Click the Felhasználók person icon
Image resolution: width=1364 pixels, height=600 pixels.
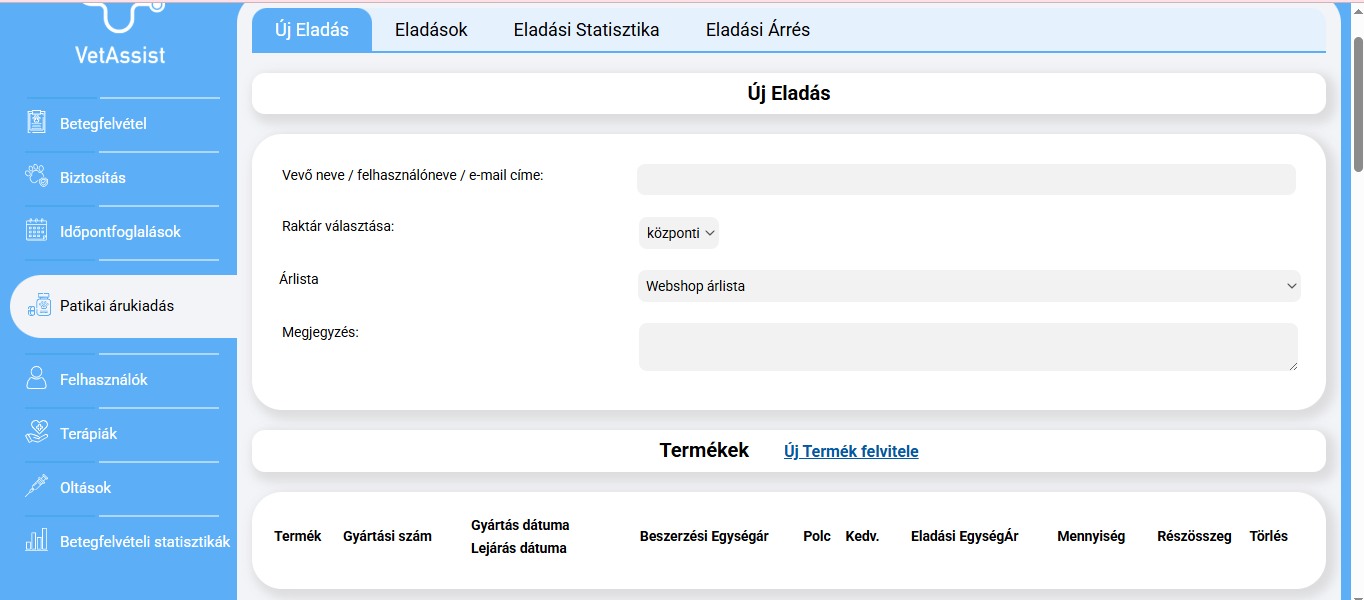(x=37, y=379)
